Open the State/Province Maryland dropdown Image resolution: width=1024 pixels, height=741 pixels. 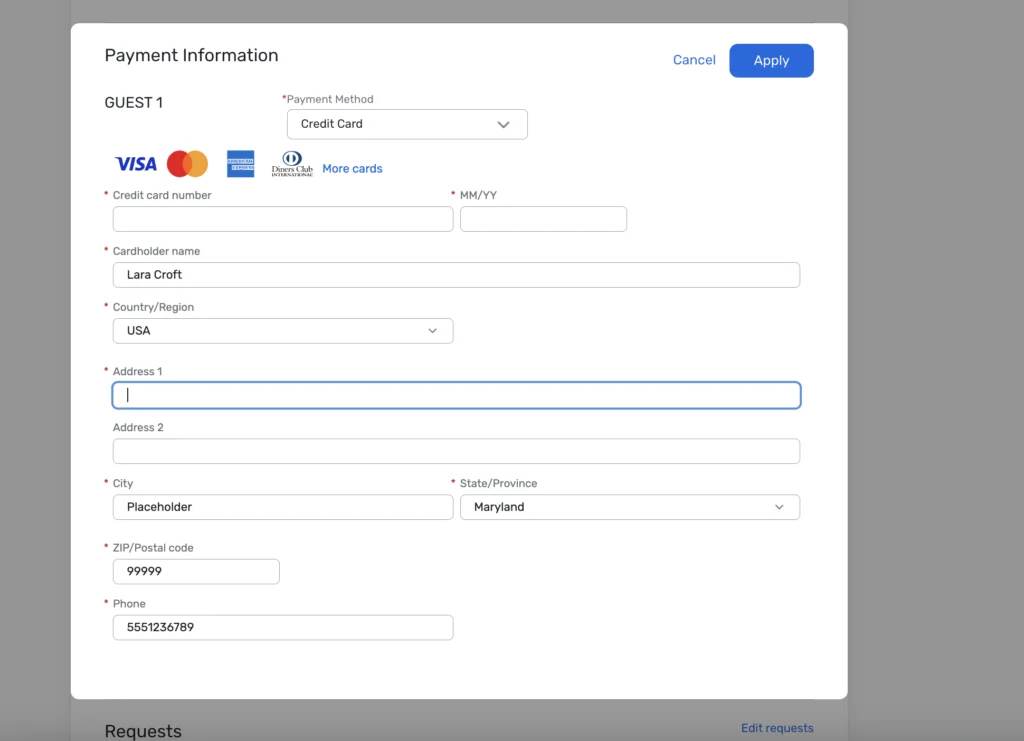click(x=629, y=507)
